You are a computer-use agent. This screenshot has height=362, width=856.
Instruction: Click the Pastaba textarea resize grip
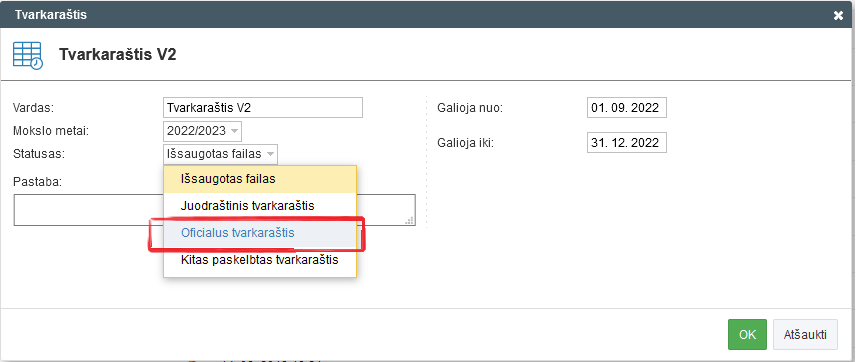[x=410, y=220]
